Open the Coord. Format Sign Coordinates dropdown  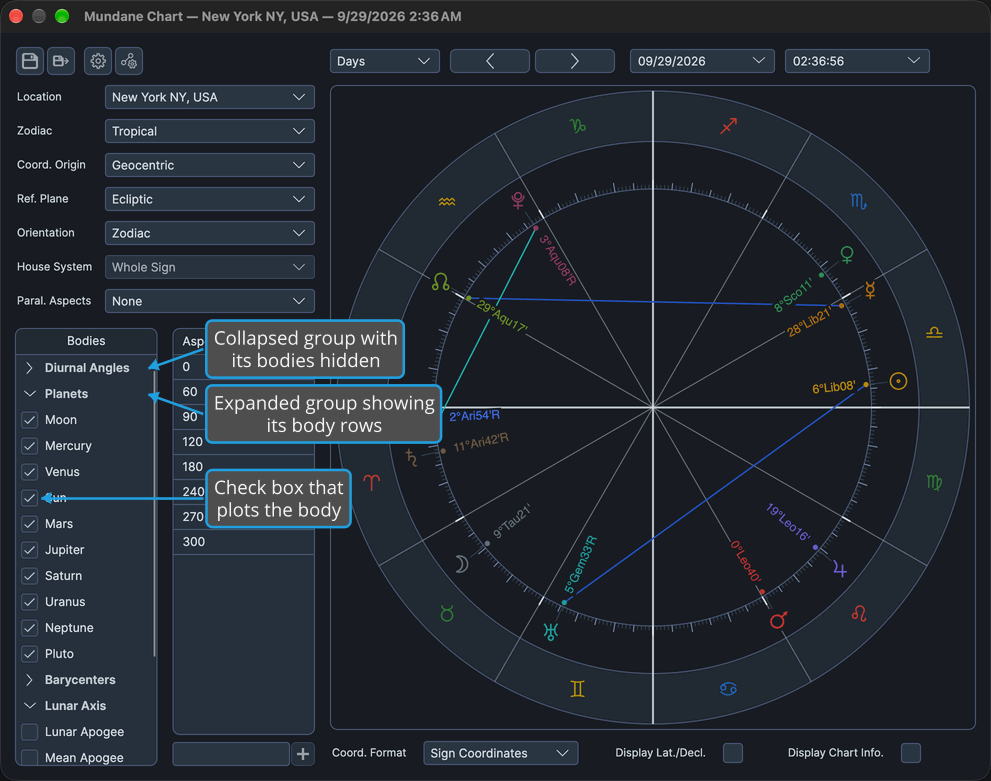coord(501,753)
